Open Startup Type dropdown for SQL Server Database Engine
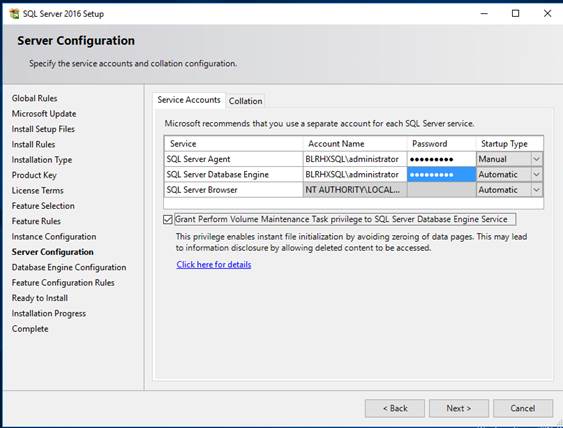 tap(536, 175)
